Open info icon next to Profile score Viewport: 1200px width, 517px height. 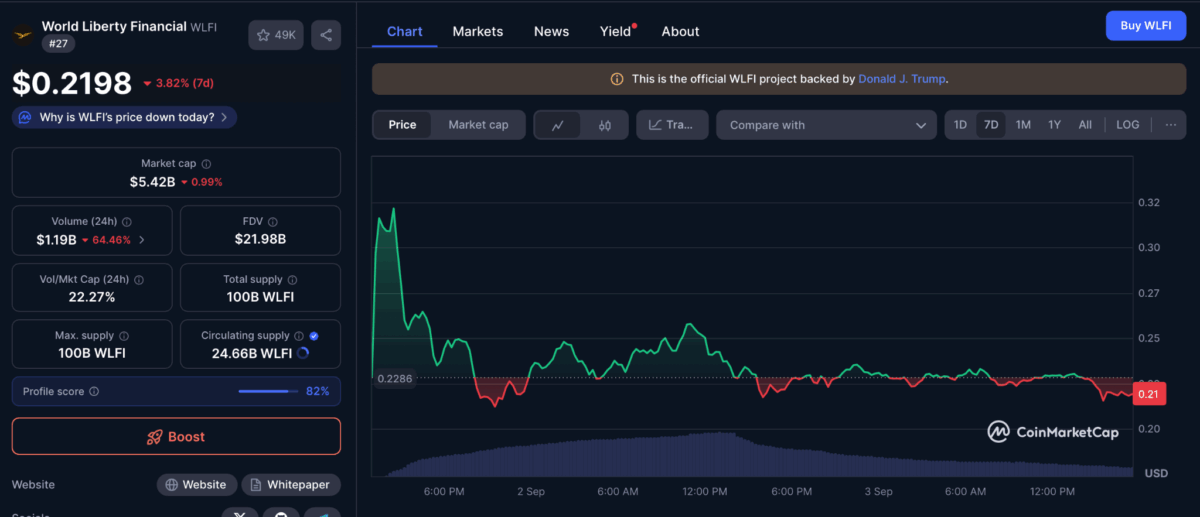[x=94, y=391]
